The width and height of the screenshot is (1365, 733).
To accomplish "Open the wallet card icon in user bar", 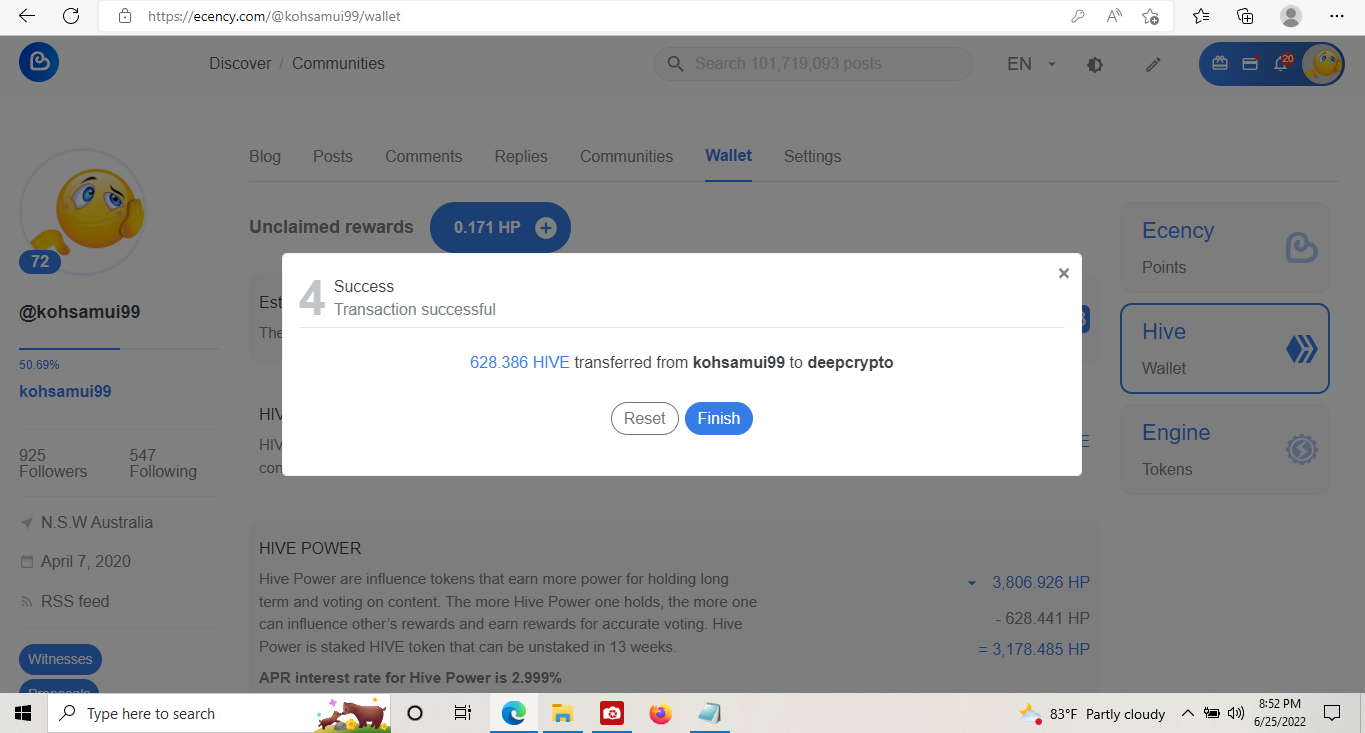I will click(1249, 63).
